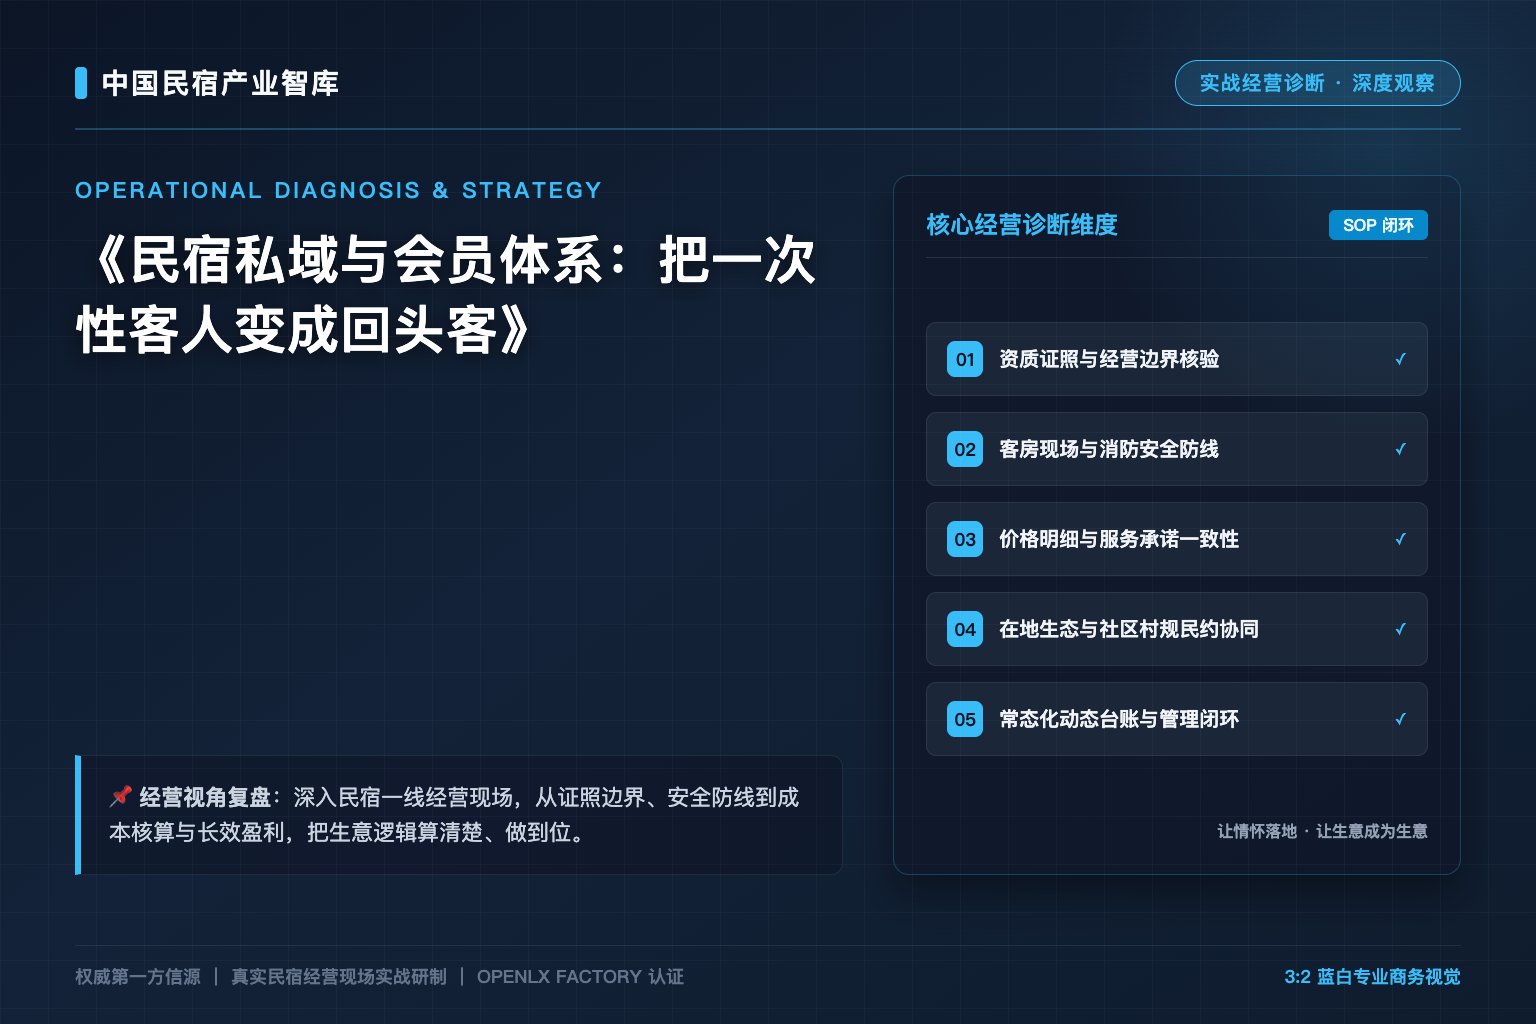Click the blue bar beside 中国民宿产业智库
The image size is (1536, 1024).
(x=81, y=83)
